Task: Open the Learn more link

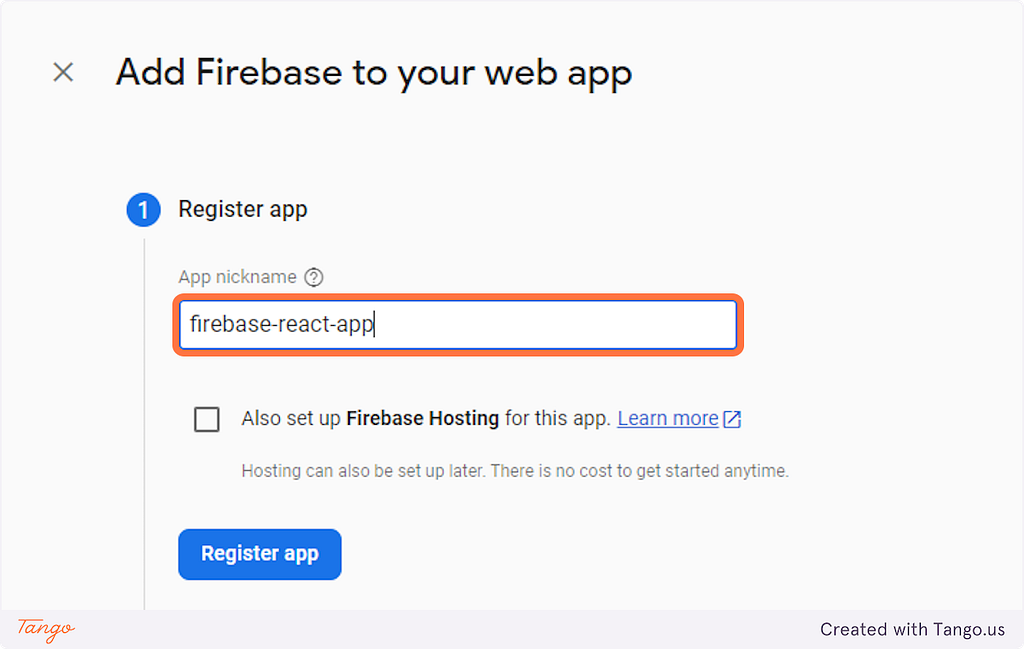Action: pyautogui.click(x=668, y=419)
